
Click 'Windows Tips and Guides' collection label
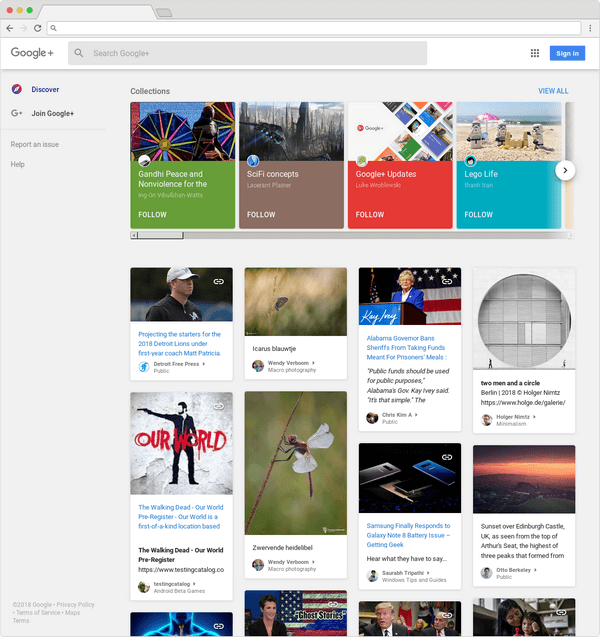coord(414,580)
